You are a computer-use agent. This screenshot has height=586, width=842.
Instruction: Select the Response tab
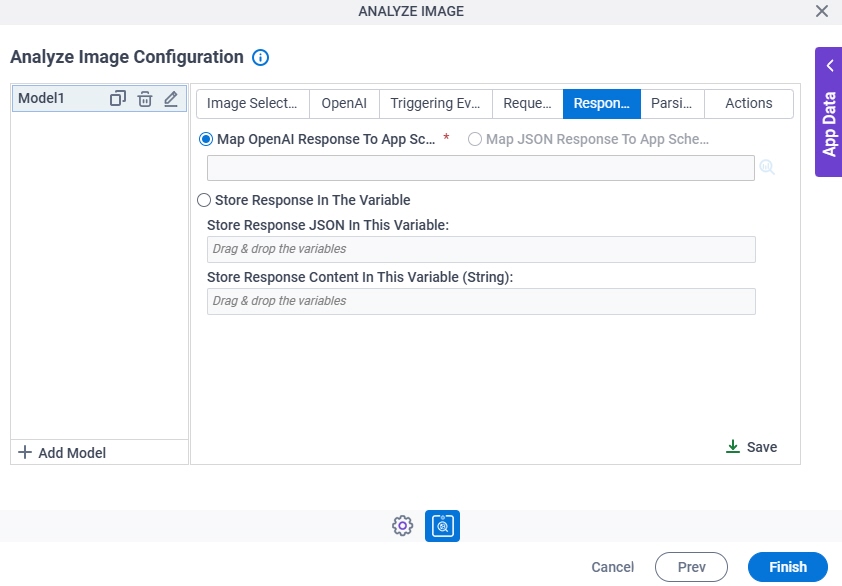click(601, 104)
